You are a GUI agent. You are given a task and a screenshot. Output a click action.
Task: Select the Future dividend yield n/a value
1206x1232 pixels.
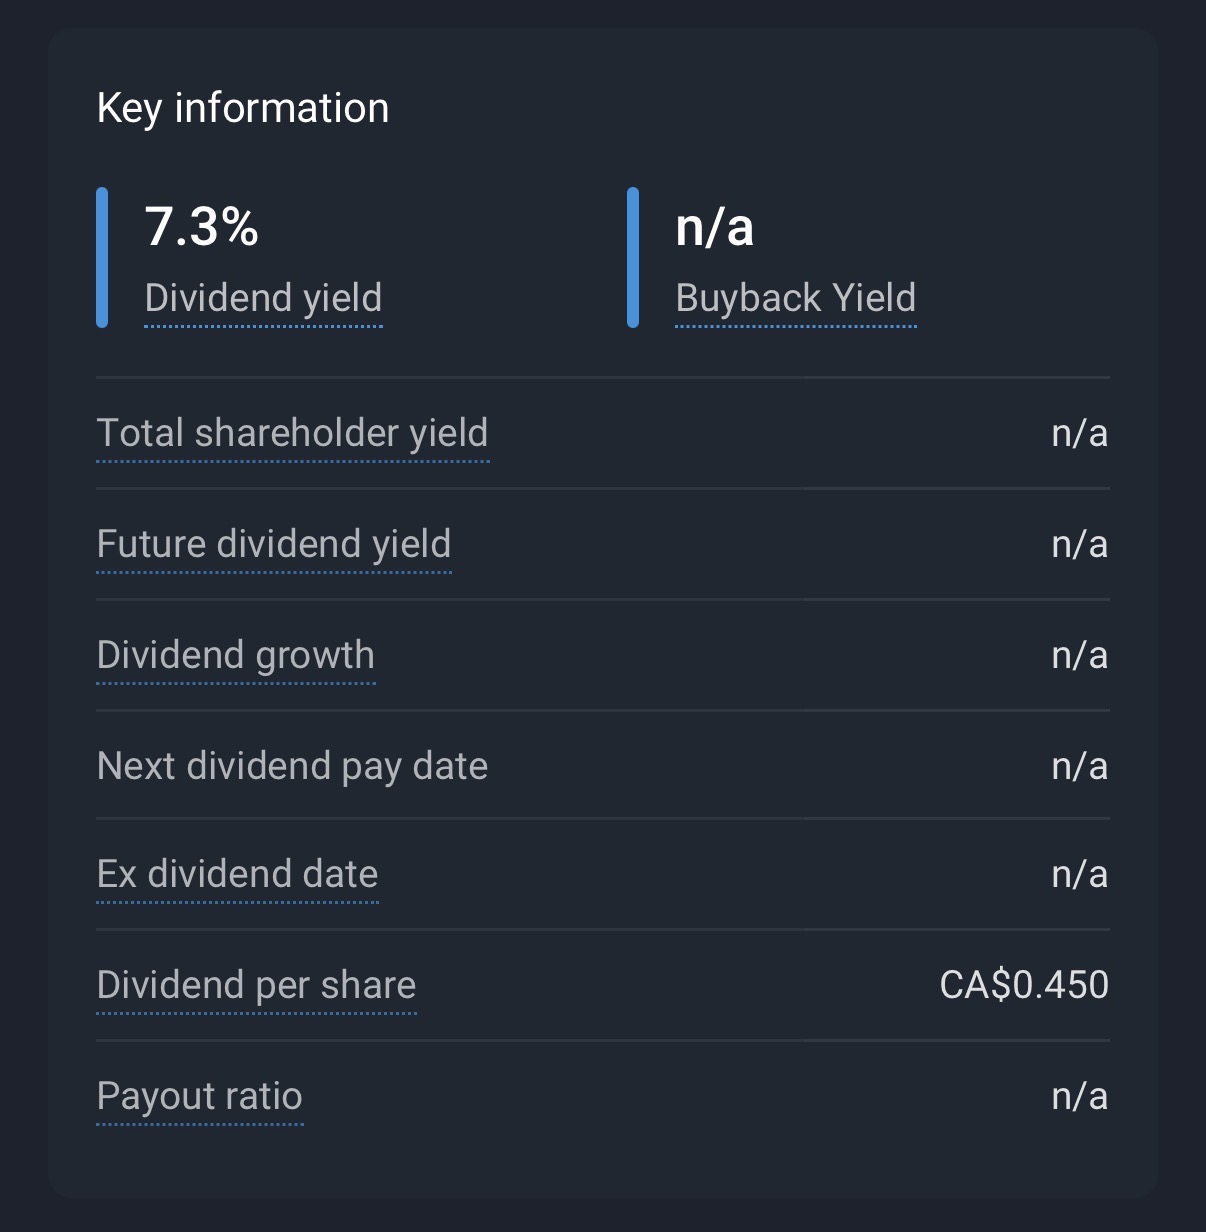pyautogui.click(x=1079, y=544)
